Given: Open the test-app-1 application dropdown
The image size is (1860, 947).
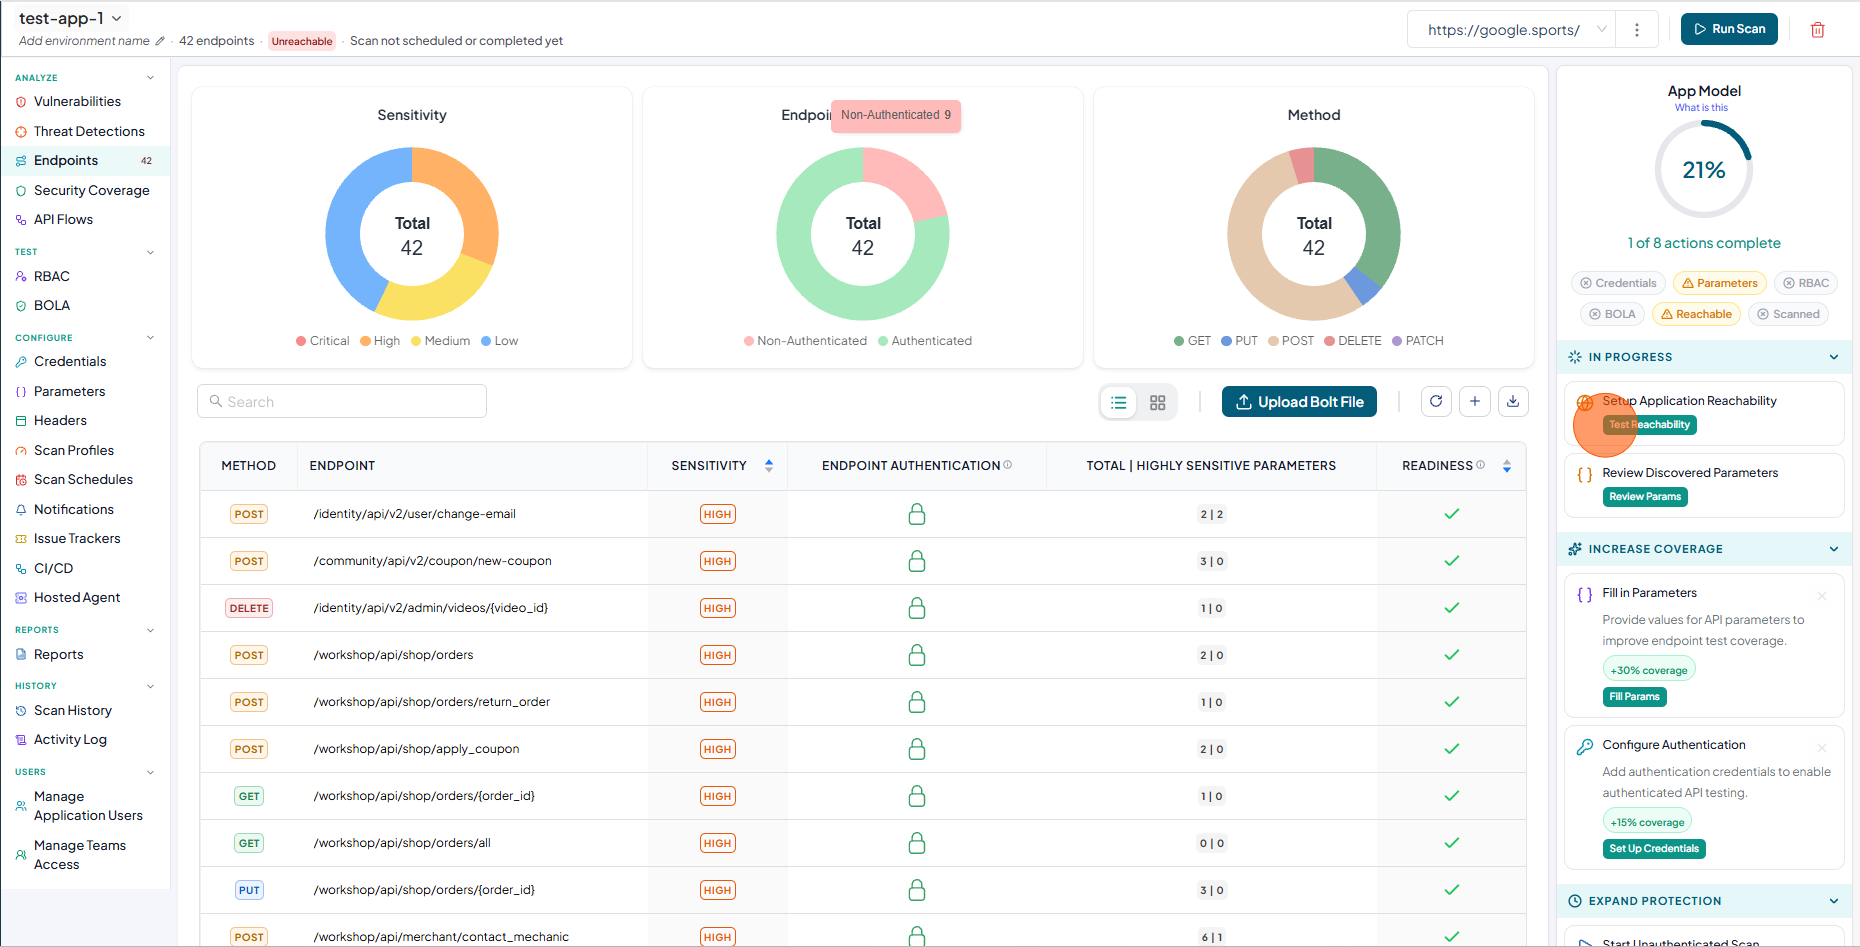Looking at the screenshot, I should click(x=71, y=18).
